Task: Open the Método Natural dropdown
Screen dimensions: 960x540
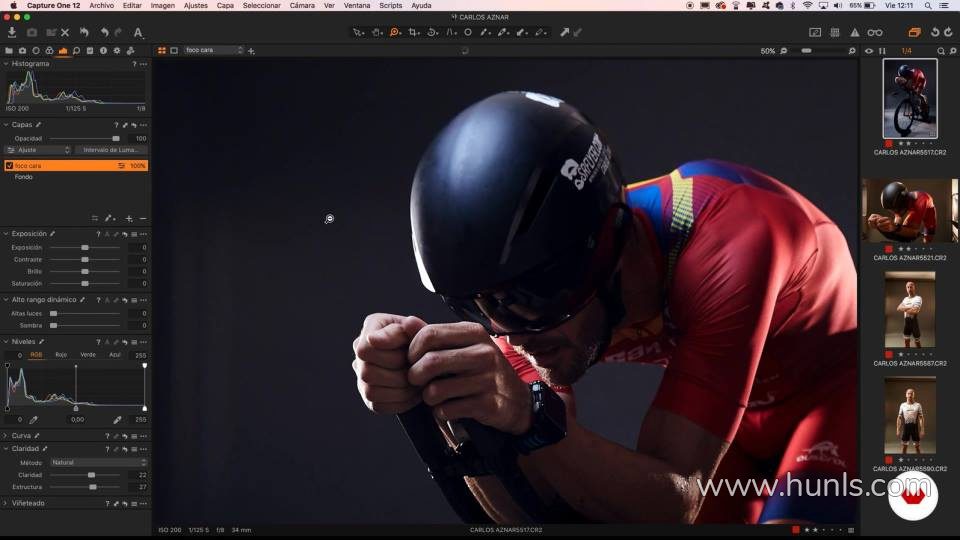Action: [x=99, y=462]
